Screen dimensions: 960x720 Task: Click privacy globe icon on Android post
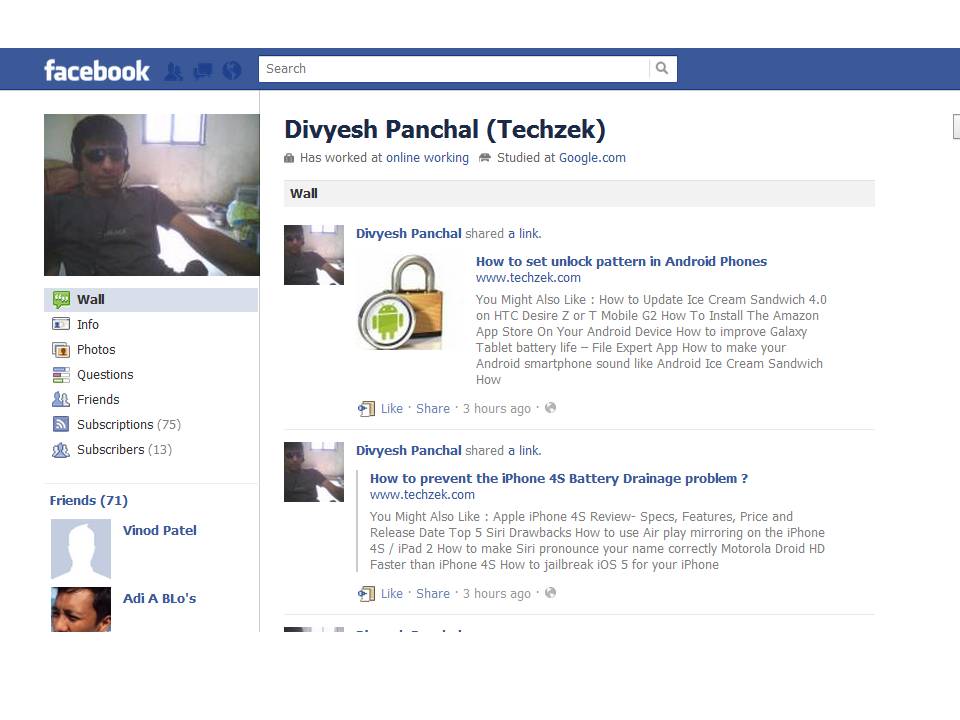pyautogui.click(x=550, y=408)
